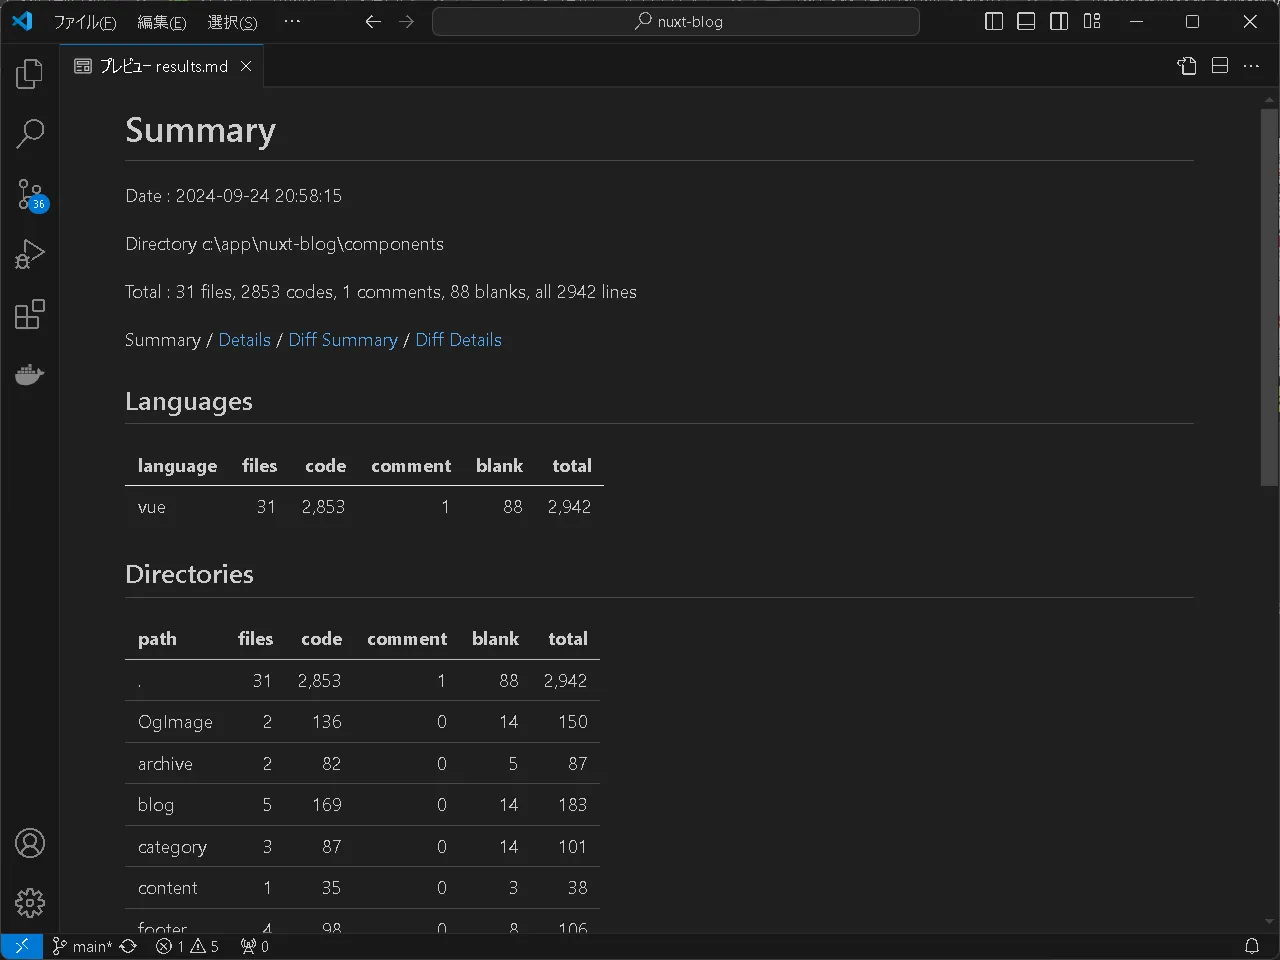This screenshot has width=1280, height=960.
Task: Go back in navigation history
Action: 373,21
